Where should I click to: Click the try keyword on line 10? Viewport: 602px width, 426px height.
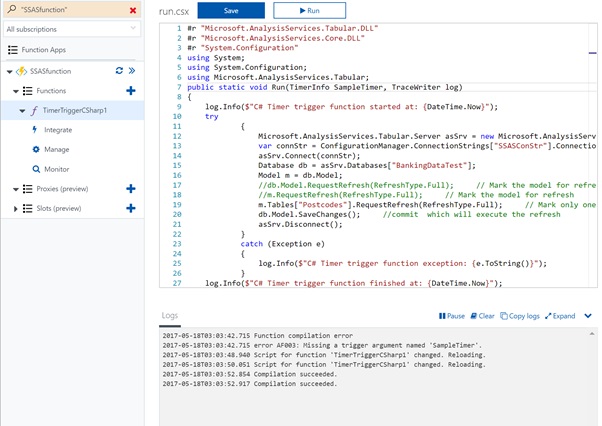212,116
